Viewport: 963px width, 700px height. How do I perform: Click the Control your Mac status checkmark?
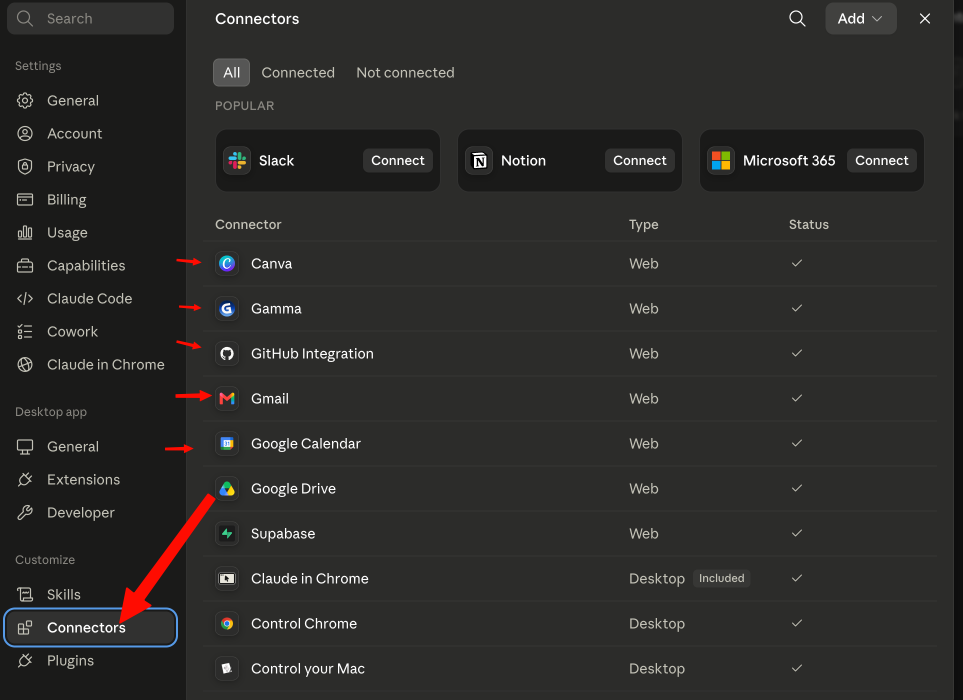click(x=797, y=669)
